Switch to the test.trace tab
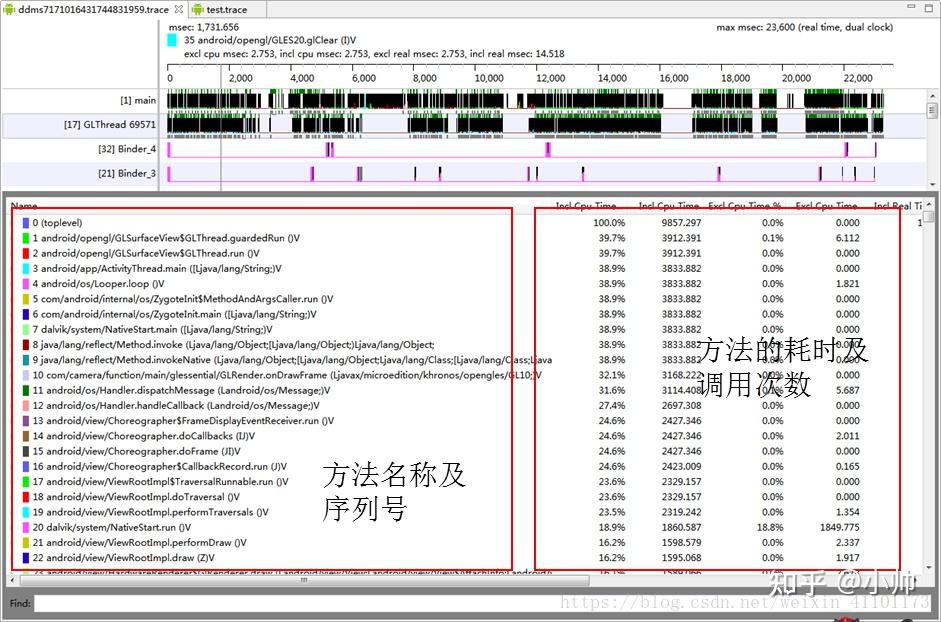 point(225,7)
